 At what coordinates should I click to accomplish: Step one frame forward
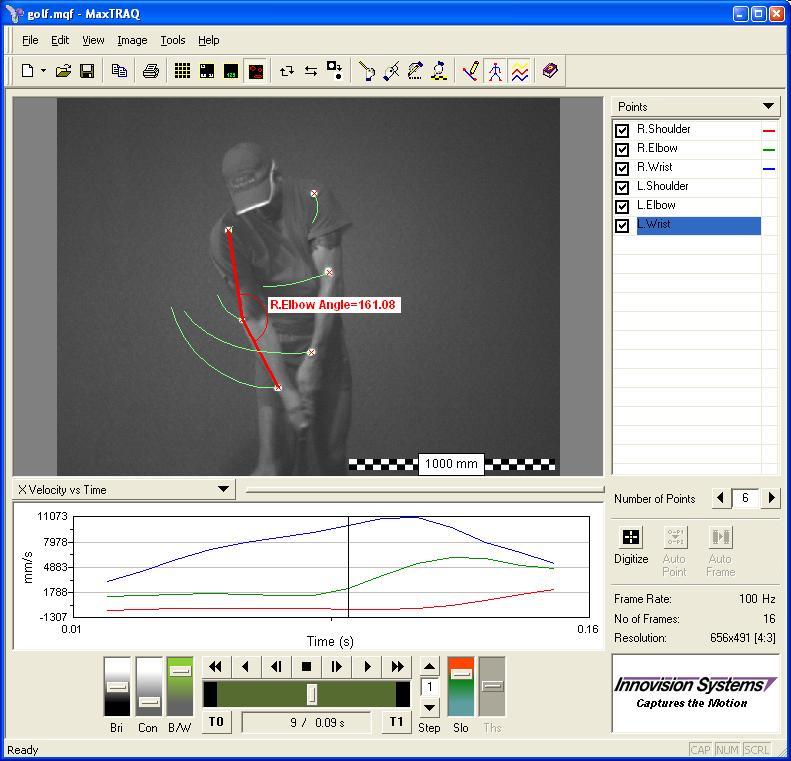click(x=336, y=667)
